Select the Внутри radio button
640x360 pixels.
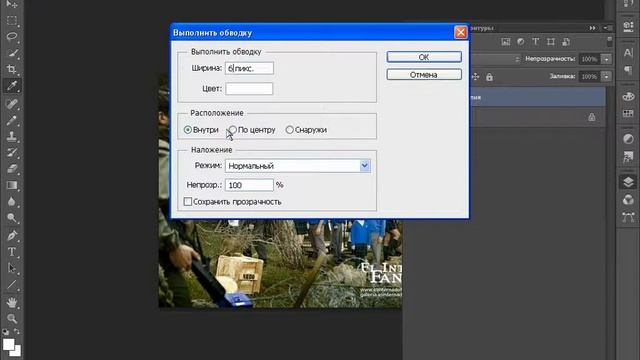(188, 130)
